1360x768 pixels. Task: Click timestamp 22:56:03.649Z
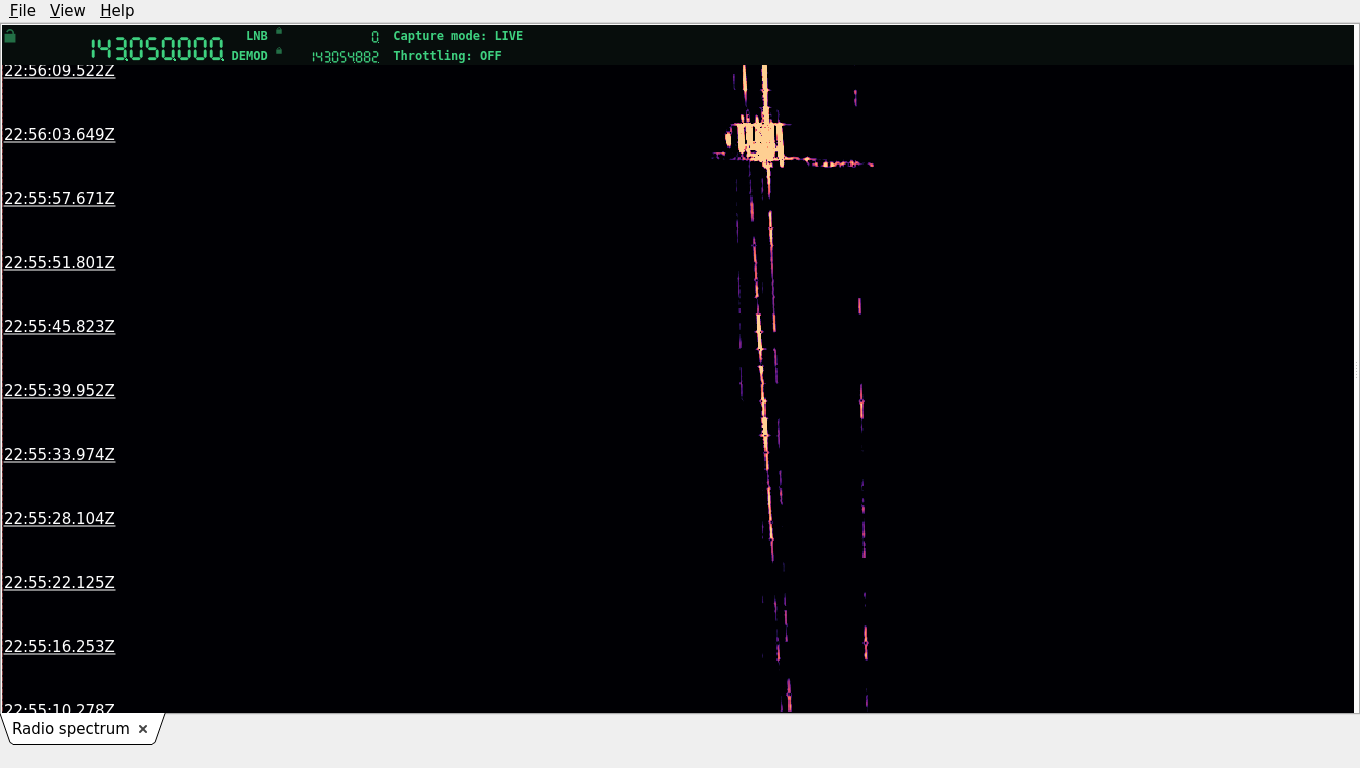pos(60,134)
